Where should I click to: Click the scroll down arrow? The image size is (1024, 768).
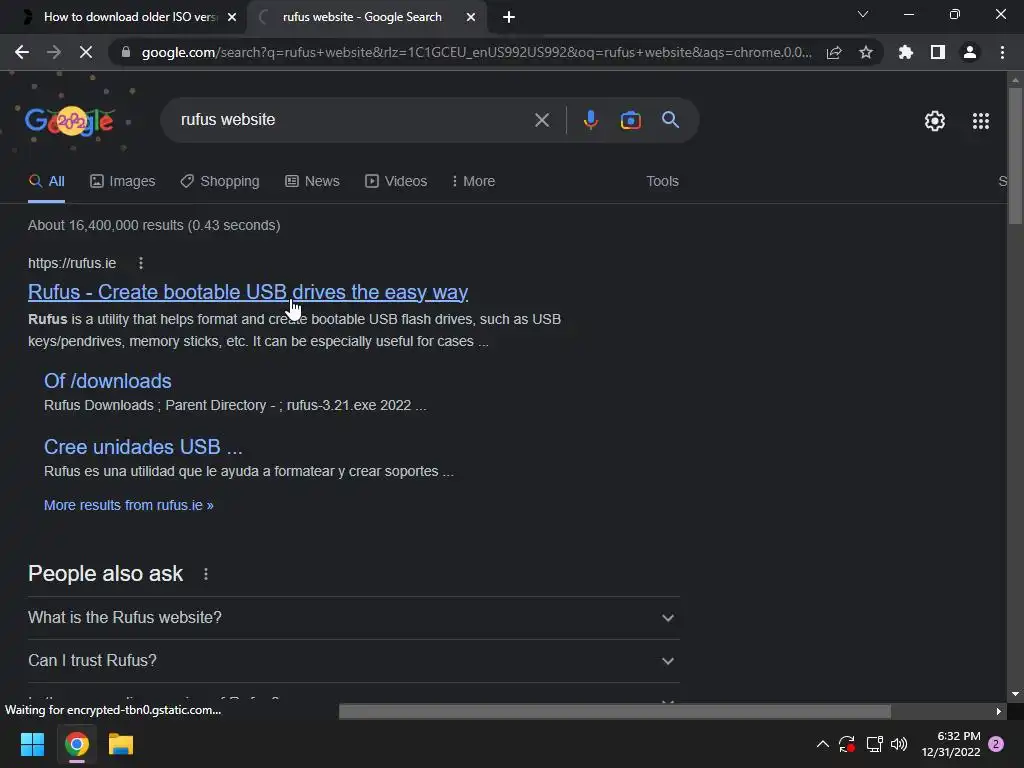(1015, 694)
